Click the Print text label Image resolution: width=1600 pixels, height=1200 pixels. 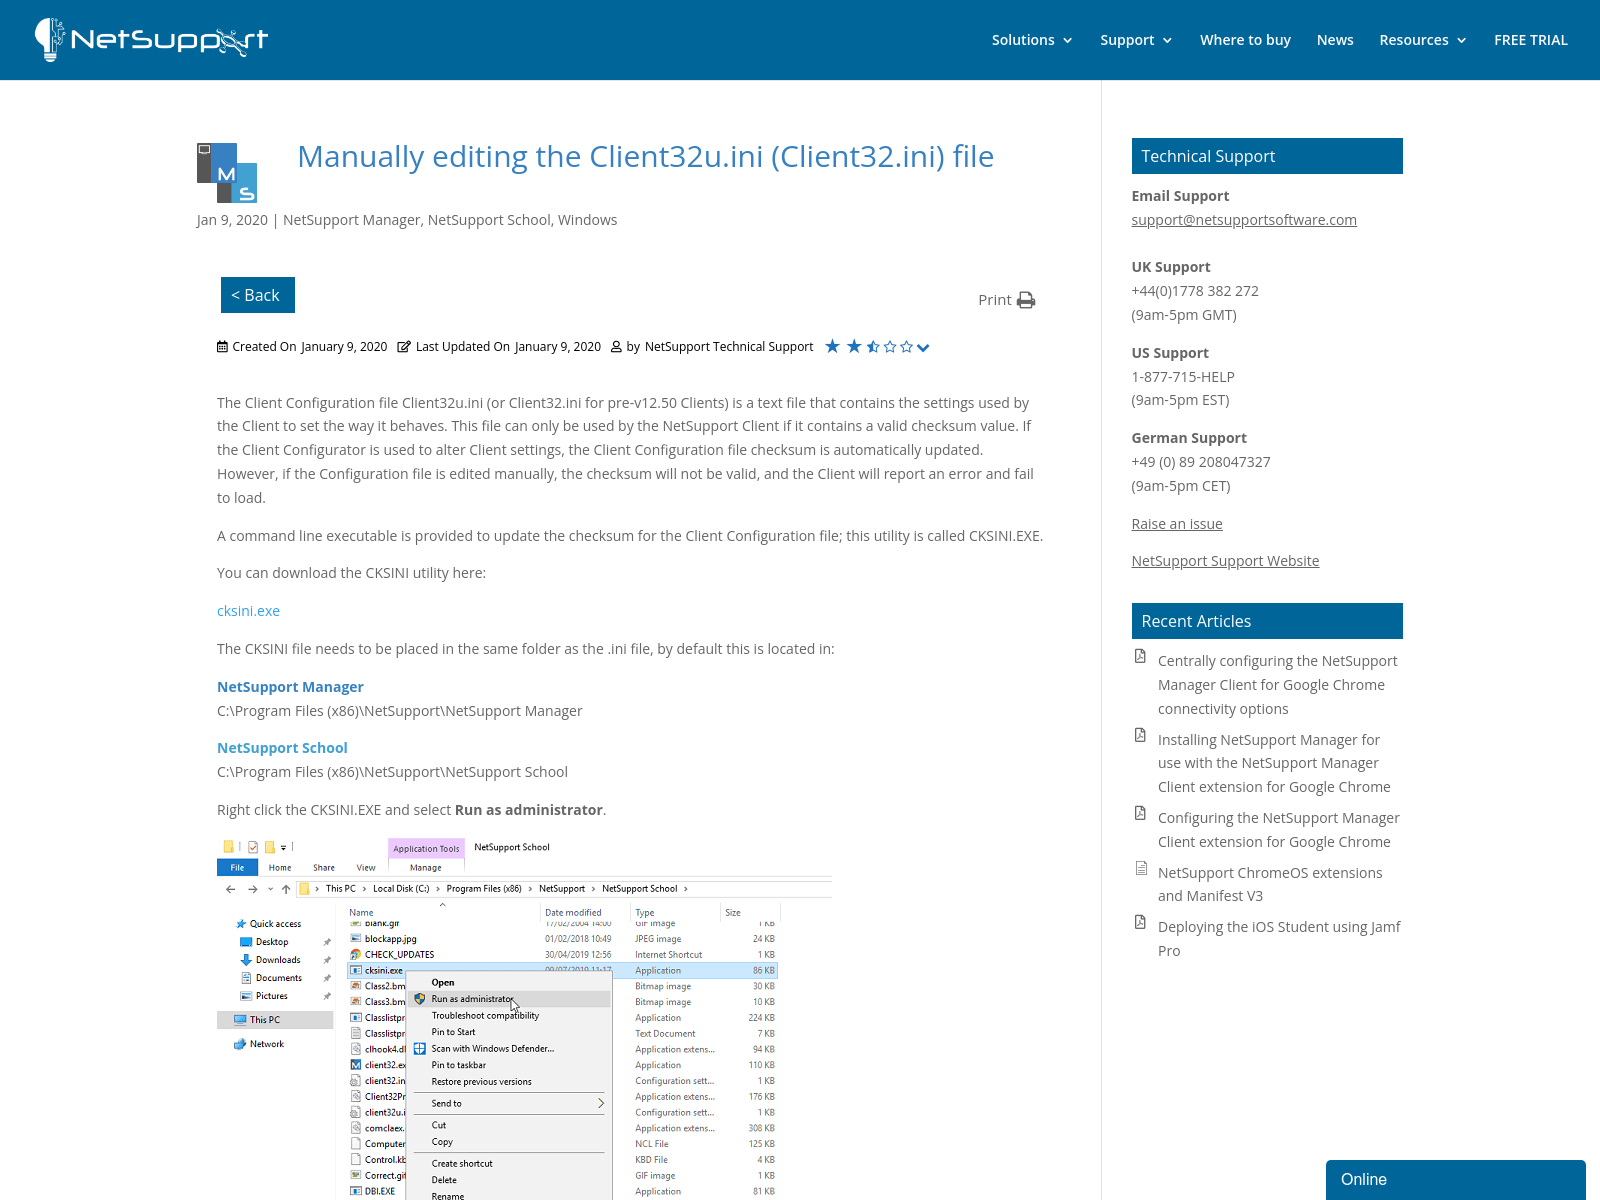994,300
